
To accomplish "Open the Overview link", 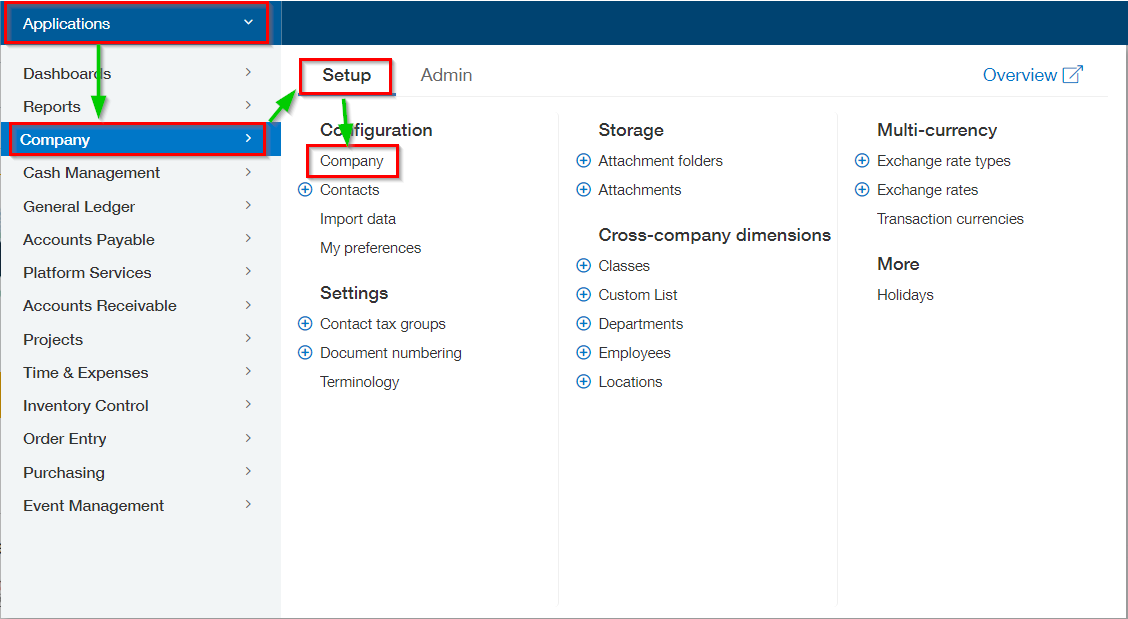I will click(x=1020, y=75).
